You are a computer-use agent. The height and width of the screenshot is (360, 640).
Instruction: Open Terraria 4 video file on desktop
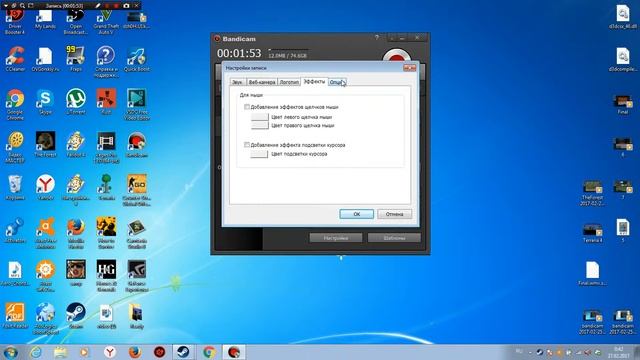click(592, 233)
